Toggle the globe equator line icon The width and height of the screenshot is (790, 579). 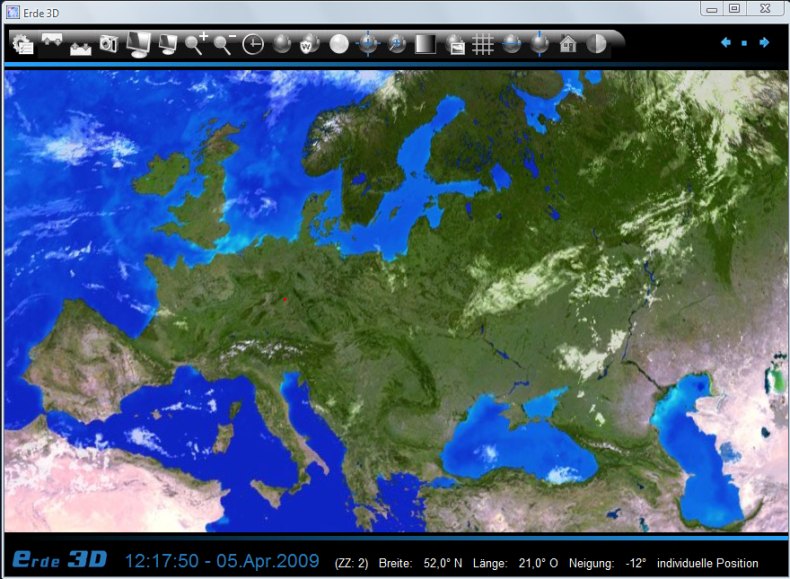512,44
